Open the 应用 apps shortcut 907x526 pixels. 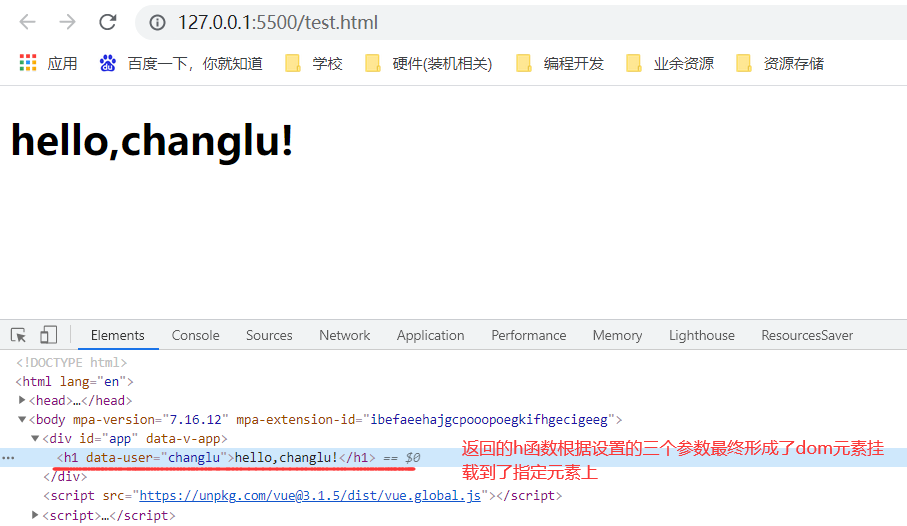pos(49,63)
